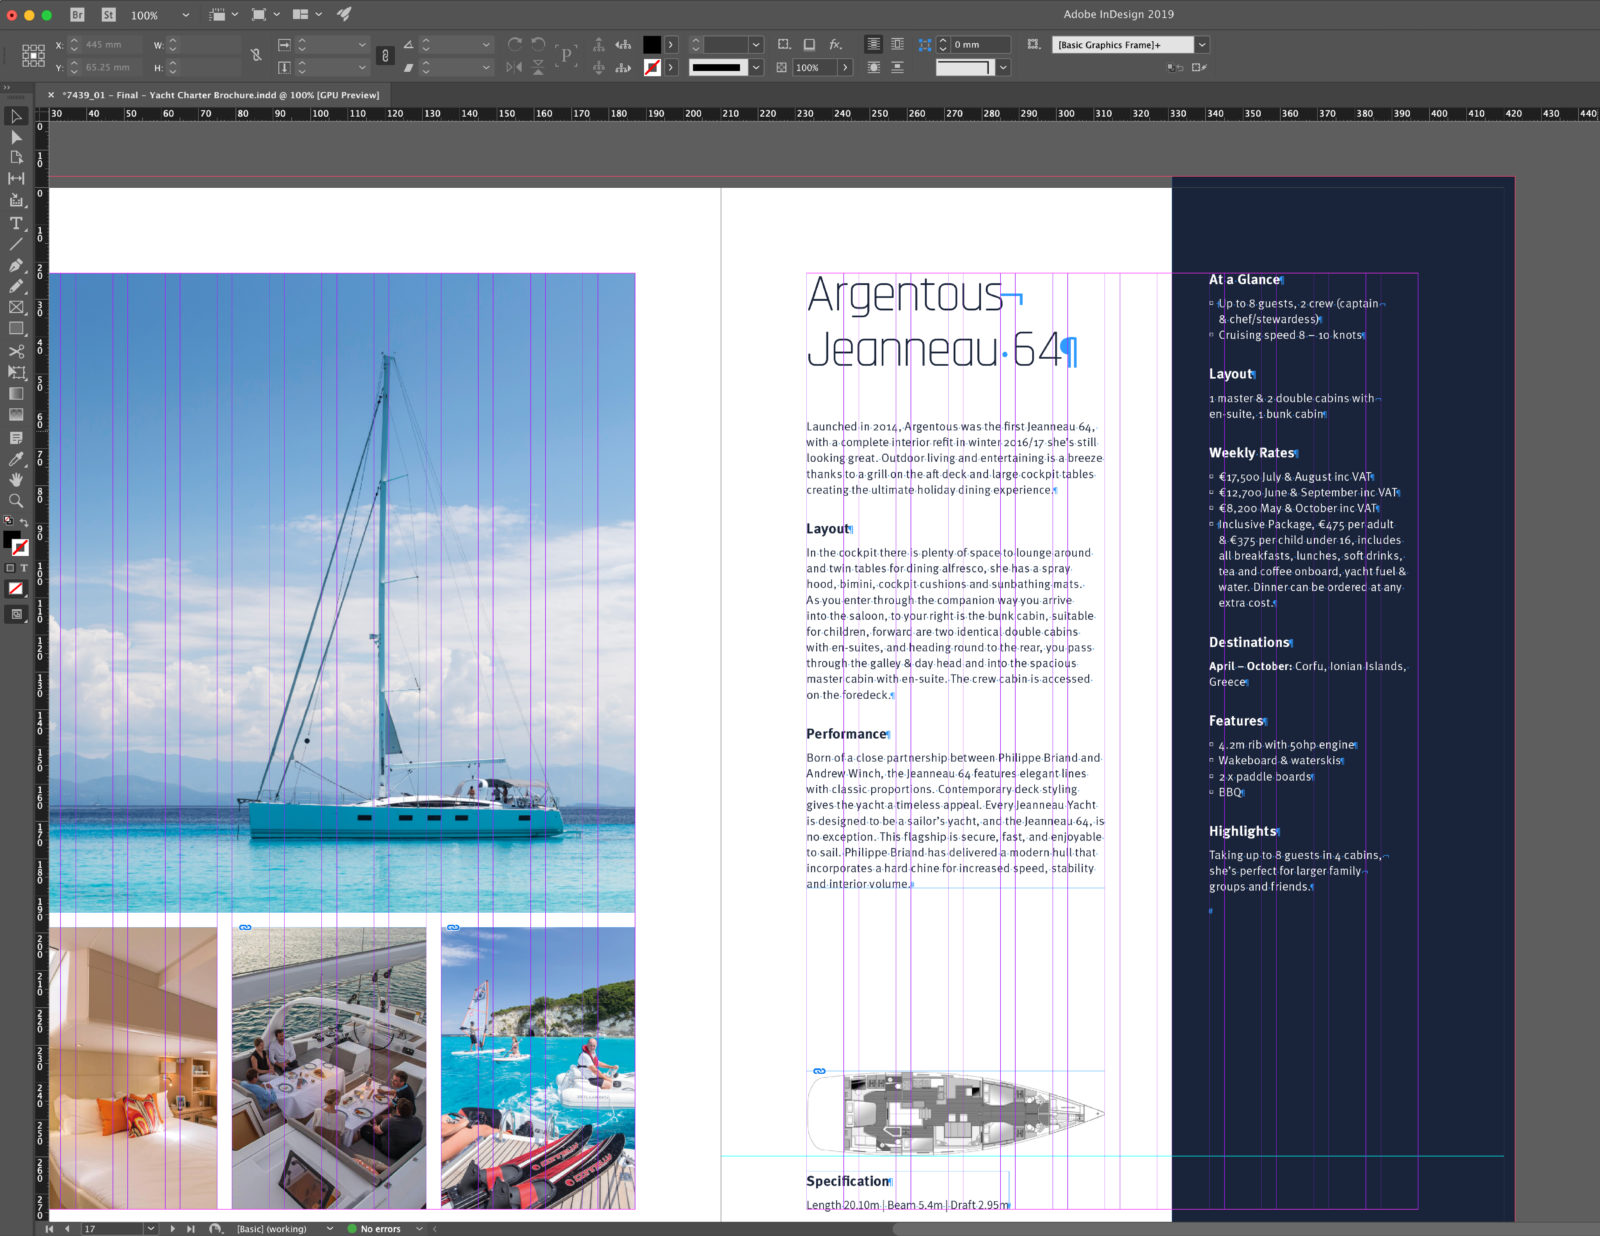Viewport: 1600px width, 1236px height.
Task: Go to next page arrow
Action: click(x=172, y=1228)
